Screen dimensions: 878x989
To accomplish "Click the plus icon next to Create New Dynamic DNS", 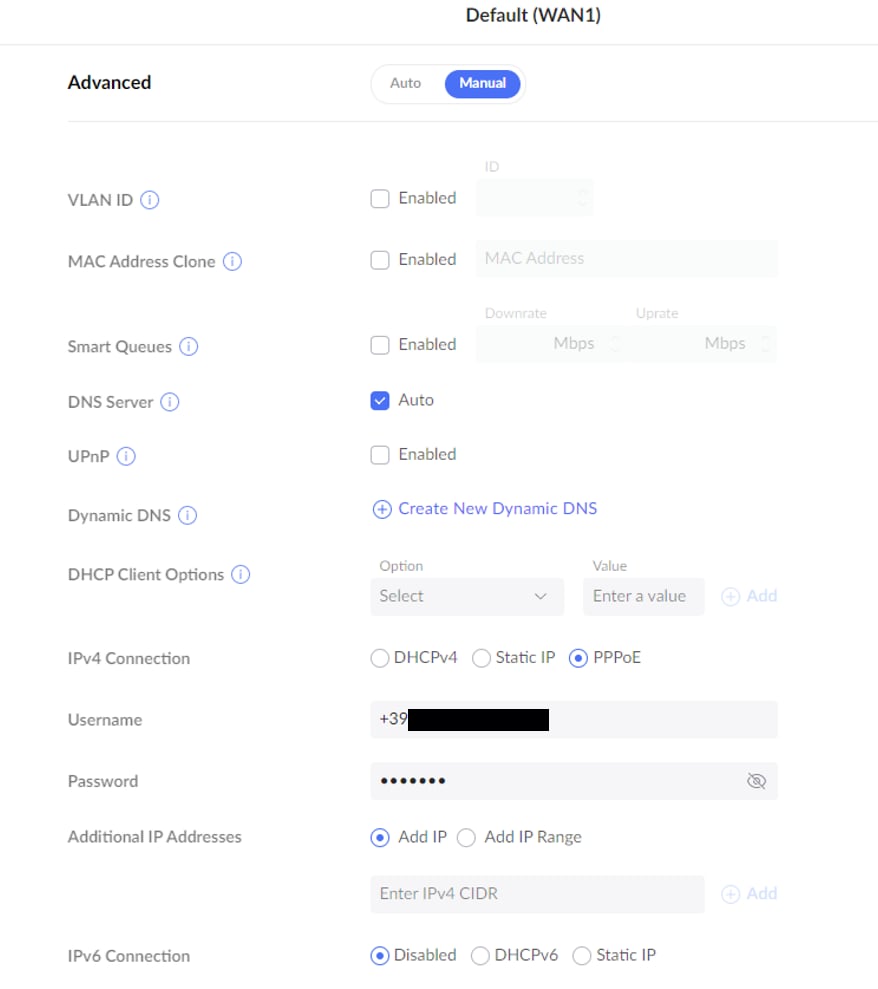I will pyautogui.click(x=382, y=509).
